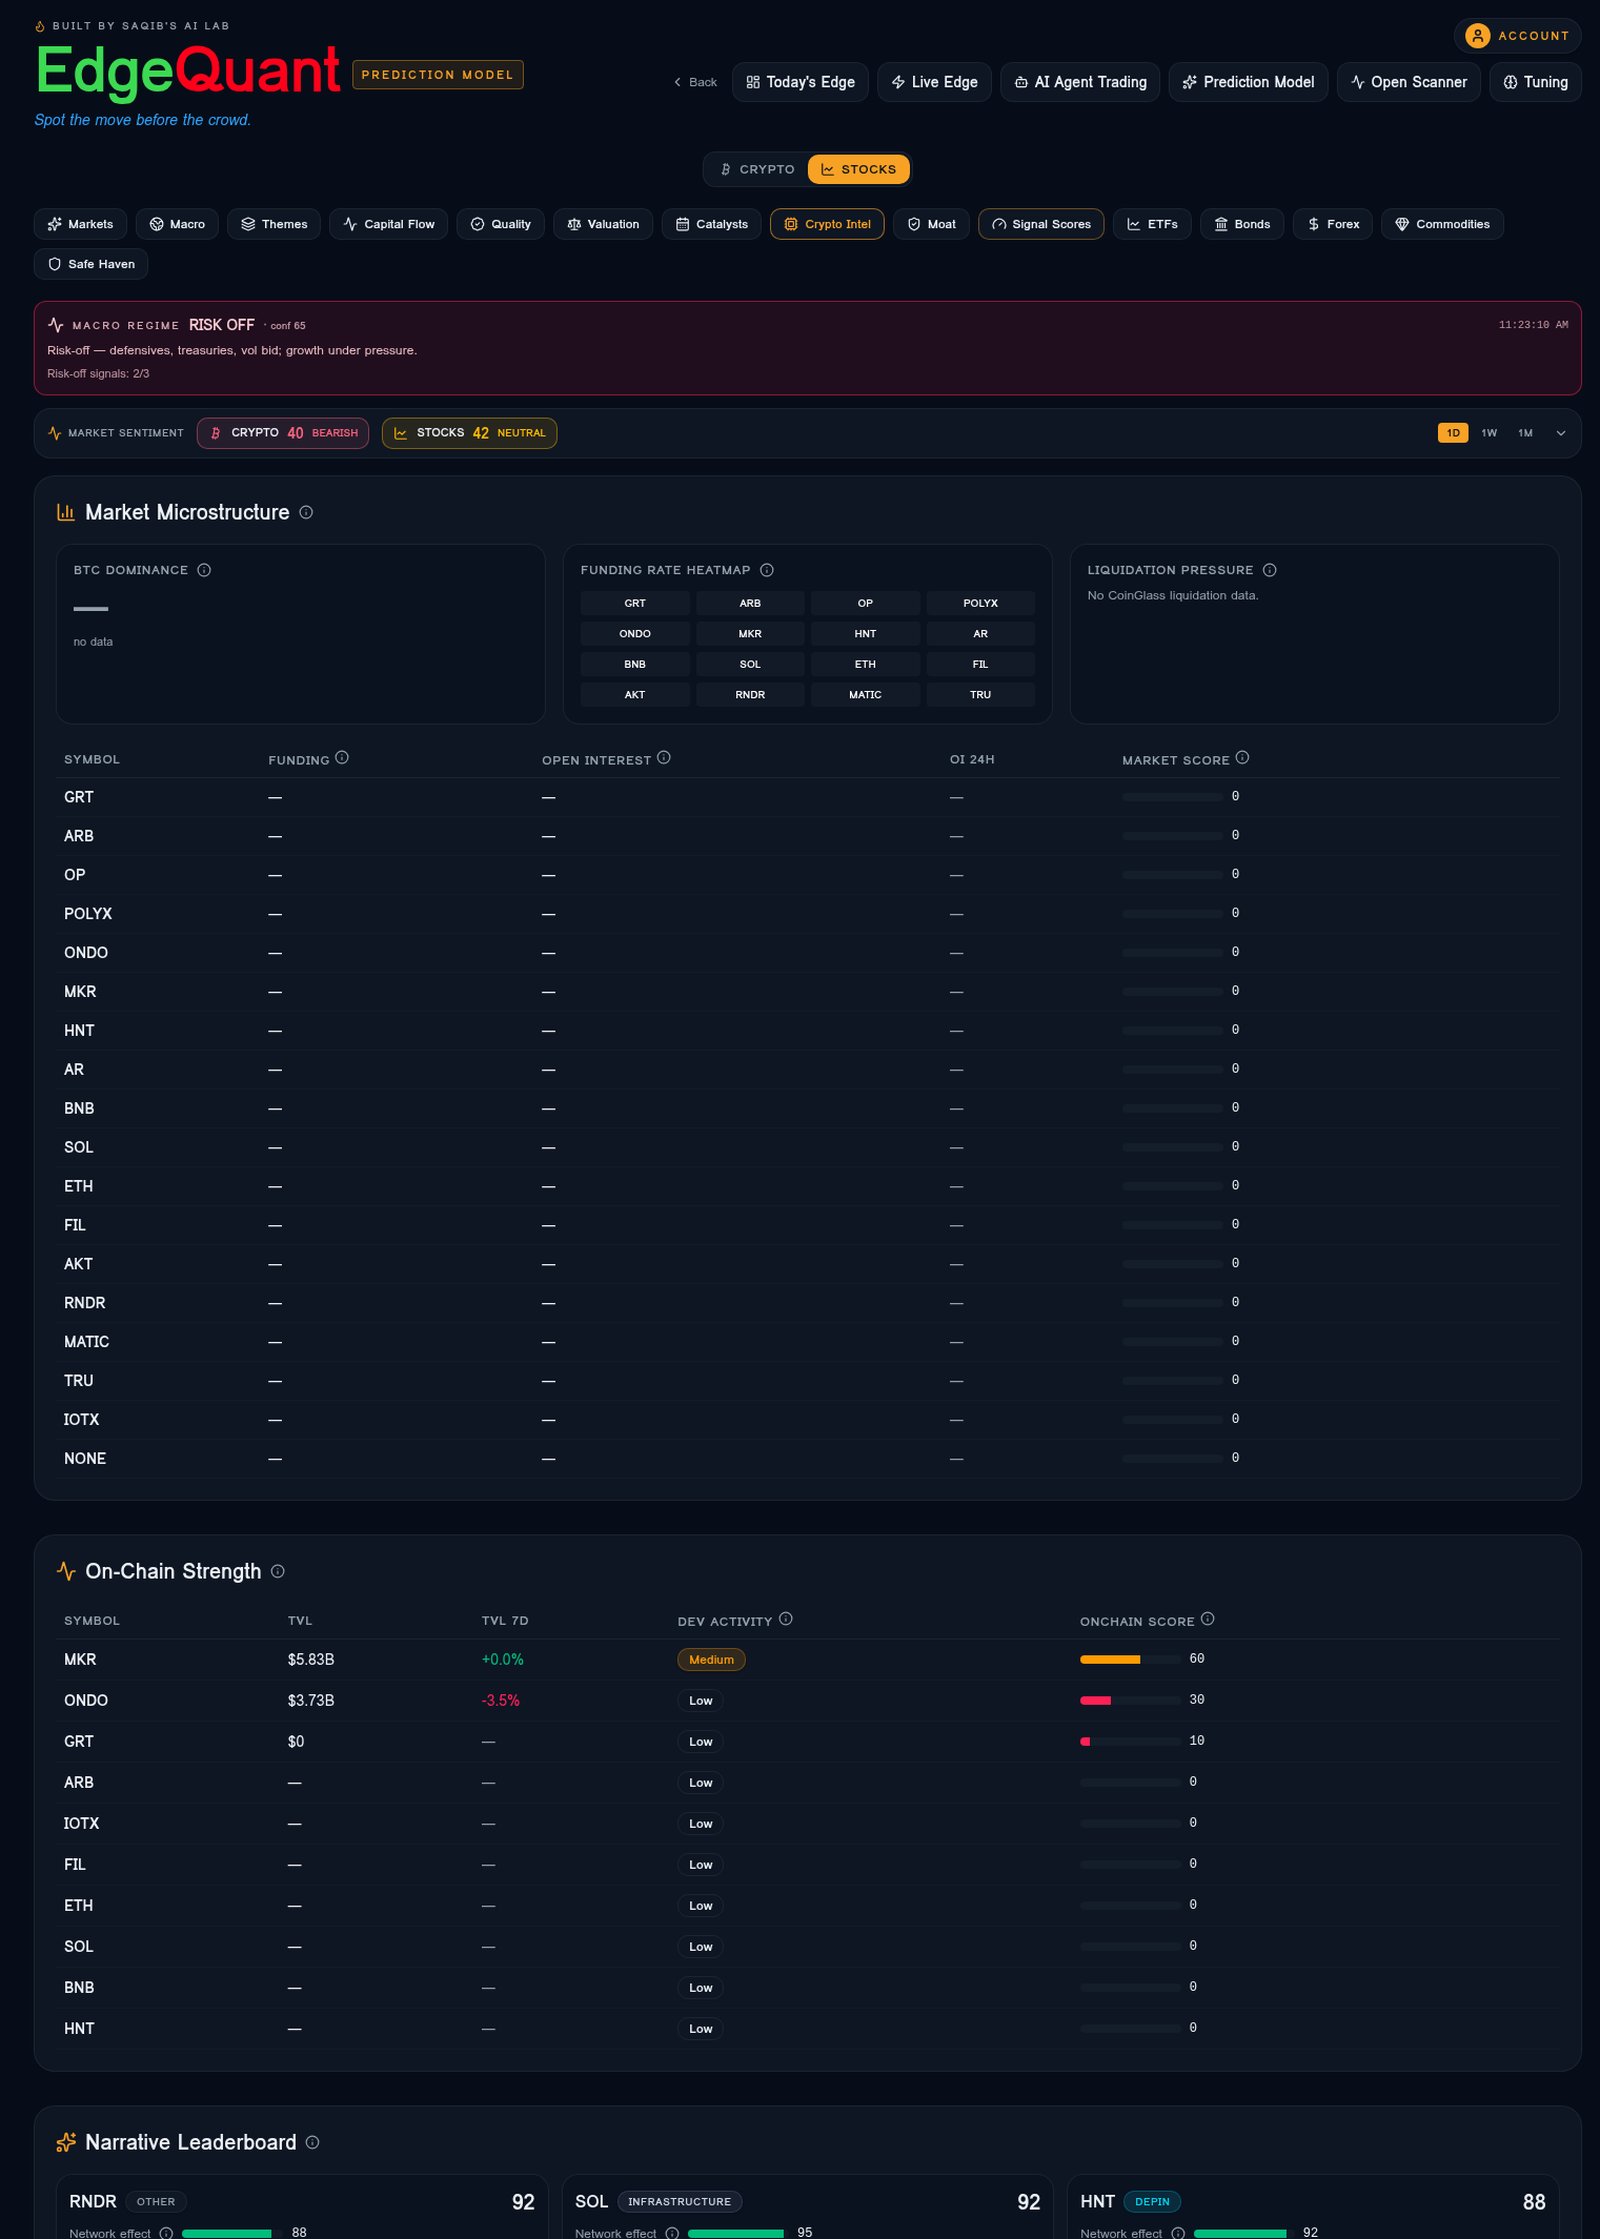The image size is (1600, 2239).
Task: Click the RNDR Network effect info icon
Action: [x=167, y=2232]
